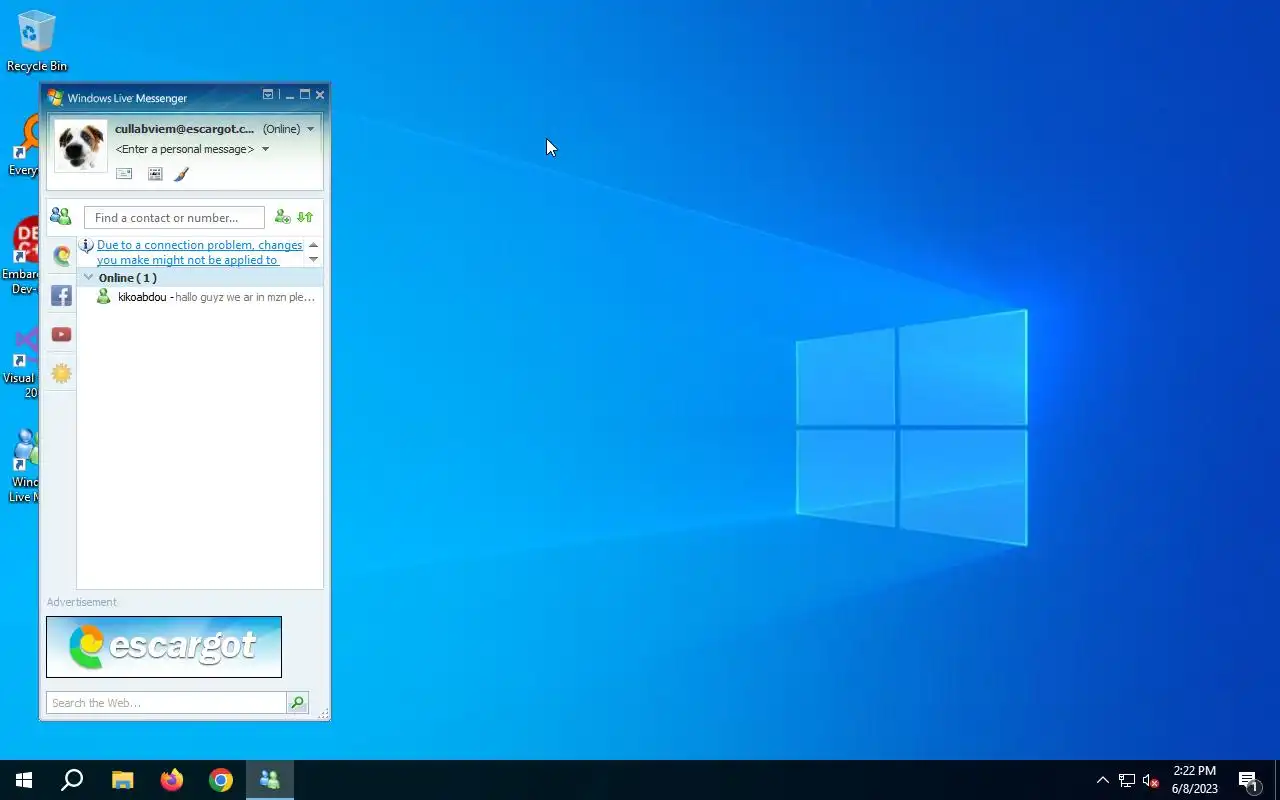Click the Search the Web input box
This screenshot has height=800, width=1280.
tap(166, 703)
